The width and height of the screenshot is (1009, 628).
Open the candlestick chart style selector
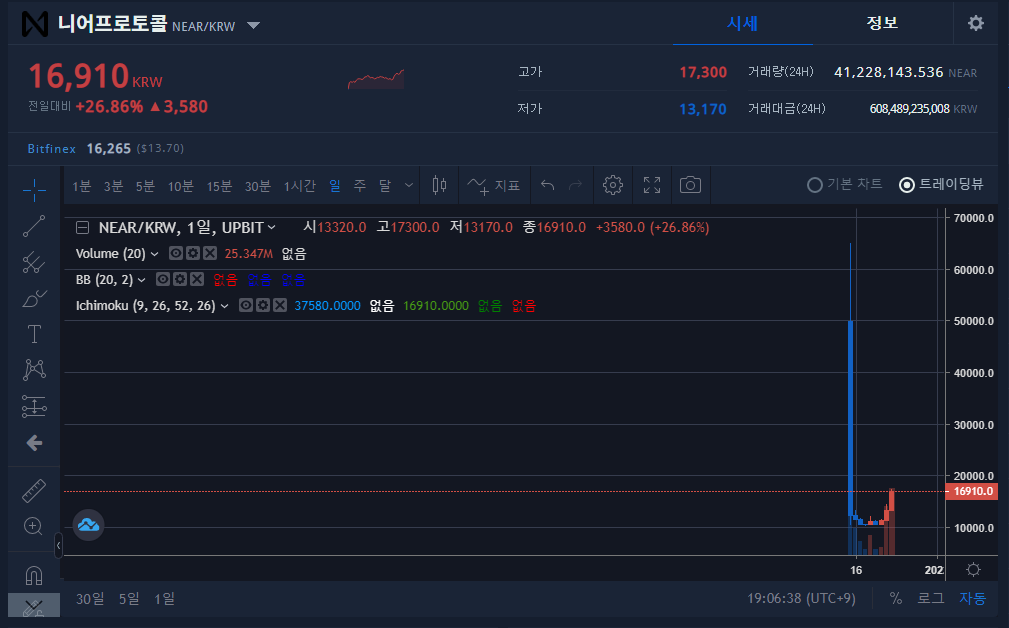click(440, 185)
